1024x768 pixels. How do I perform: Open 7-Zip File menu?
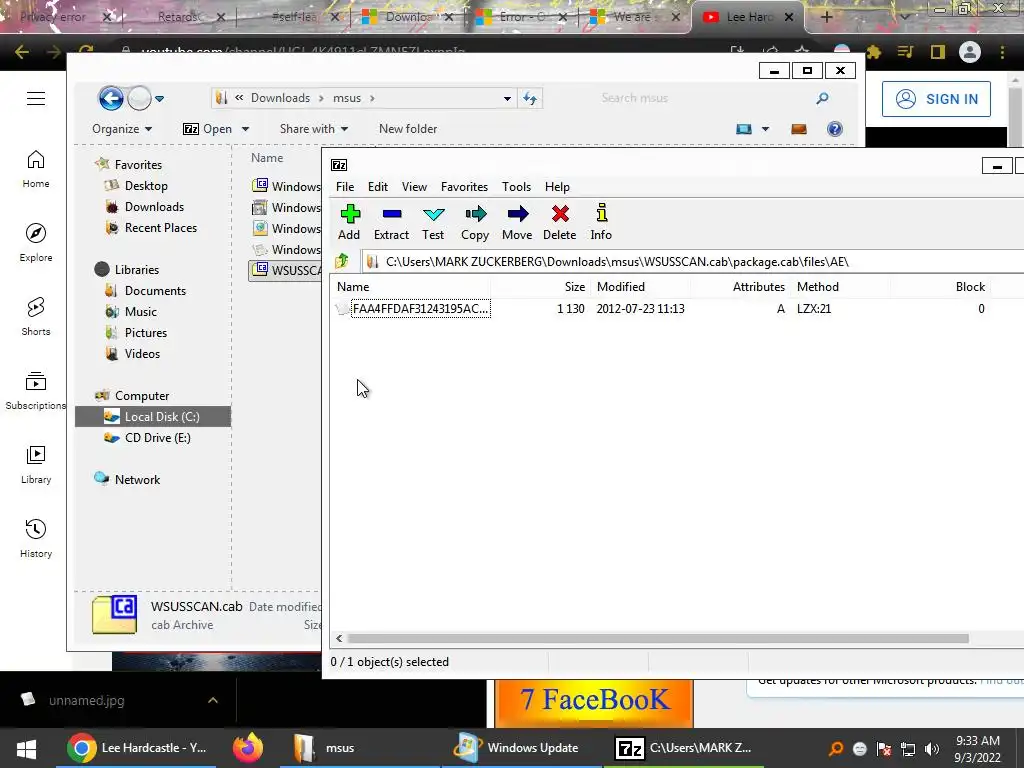pyautogui.click(x=345, y=187)
